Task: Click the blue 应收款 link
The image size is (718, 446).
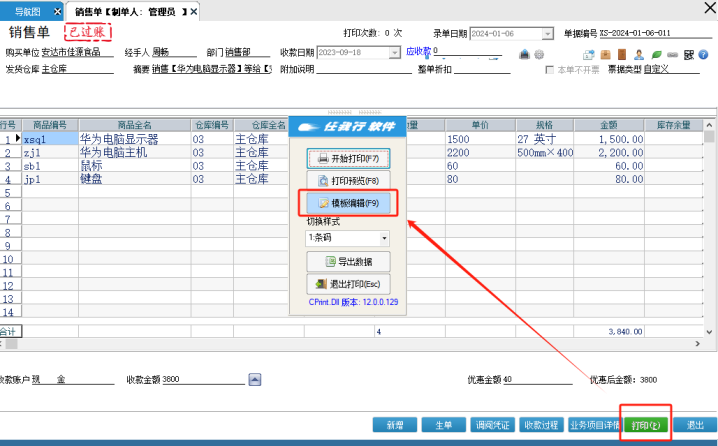Action: tap(419, 51)
